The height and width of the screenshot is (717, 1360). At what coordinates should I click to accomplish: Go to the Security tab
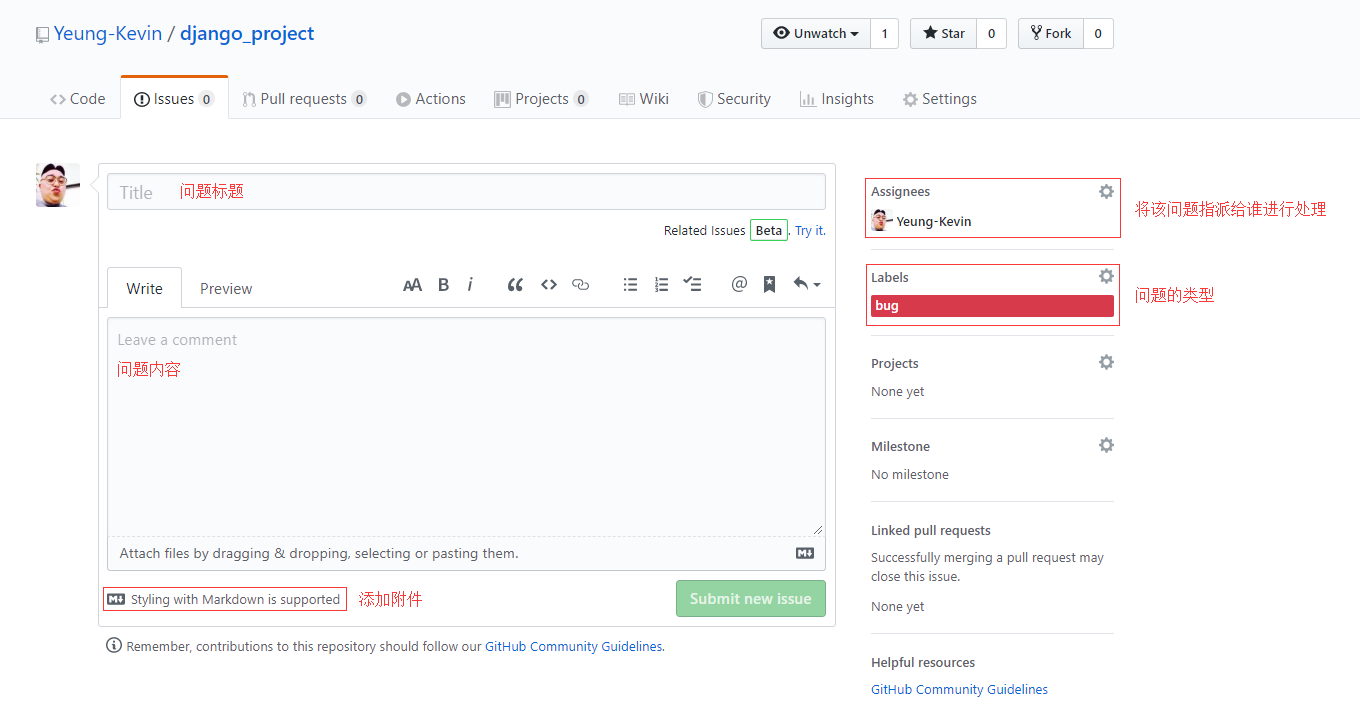(734, 99)
